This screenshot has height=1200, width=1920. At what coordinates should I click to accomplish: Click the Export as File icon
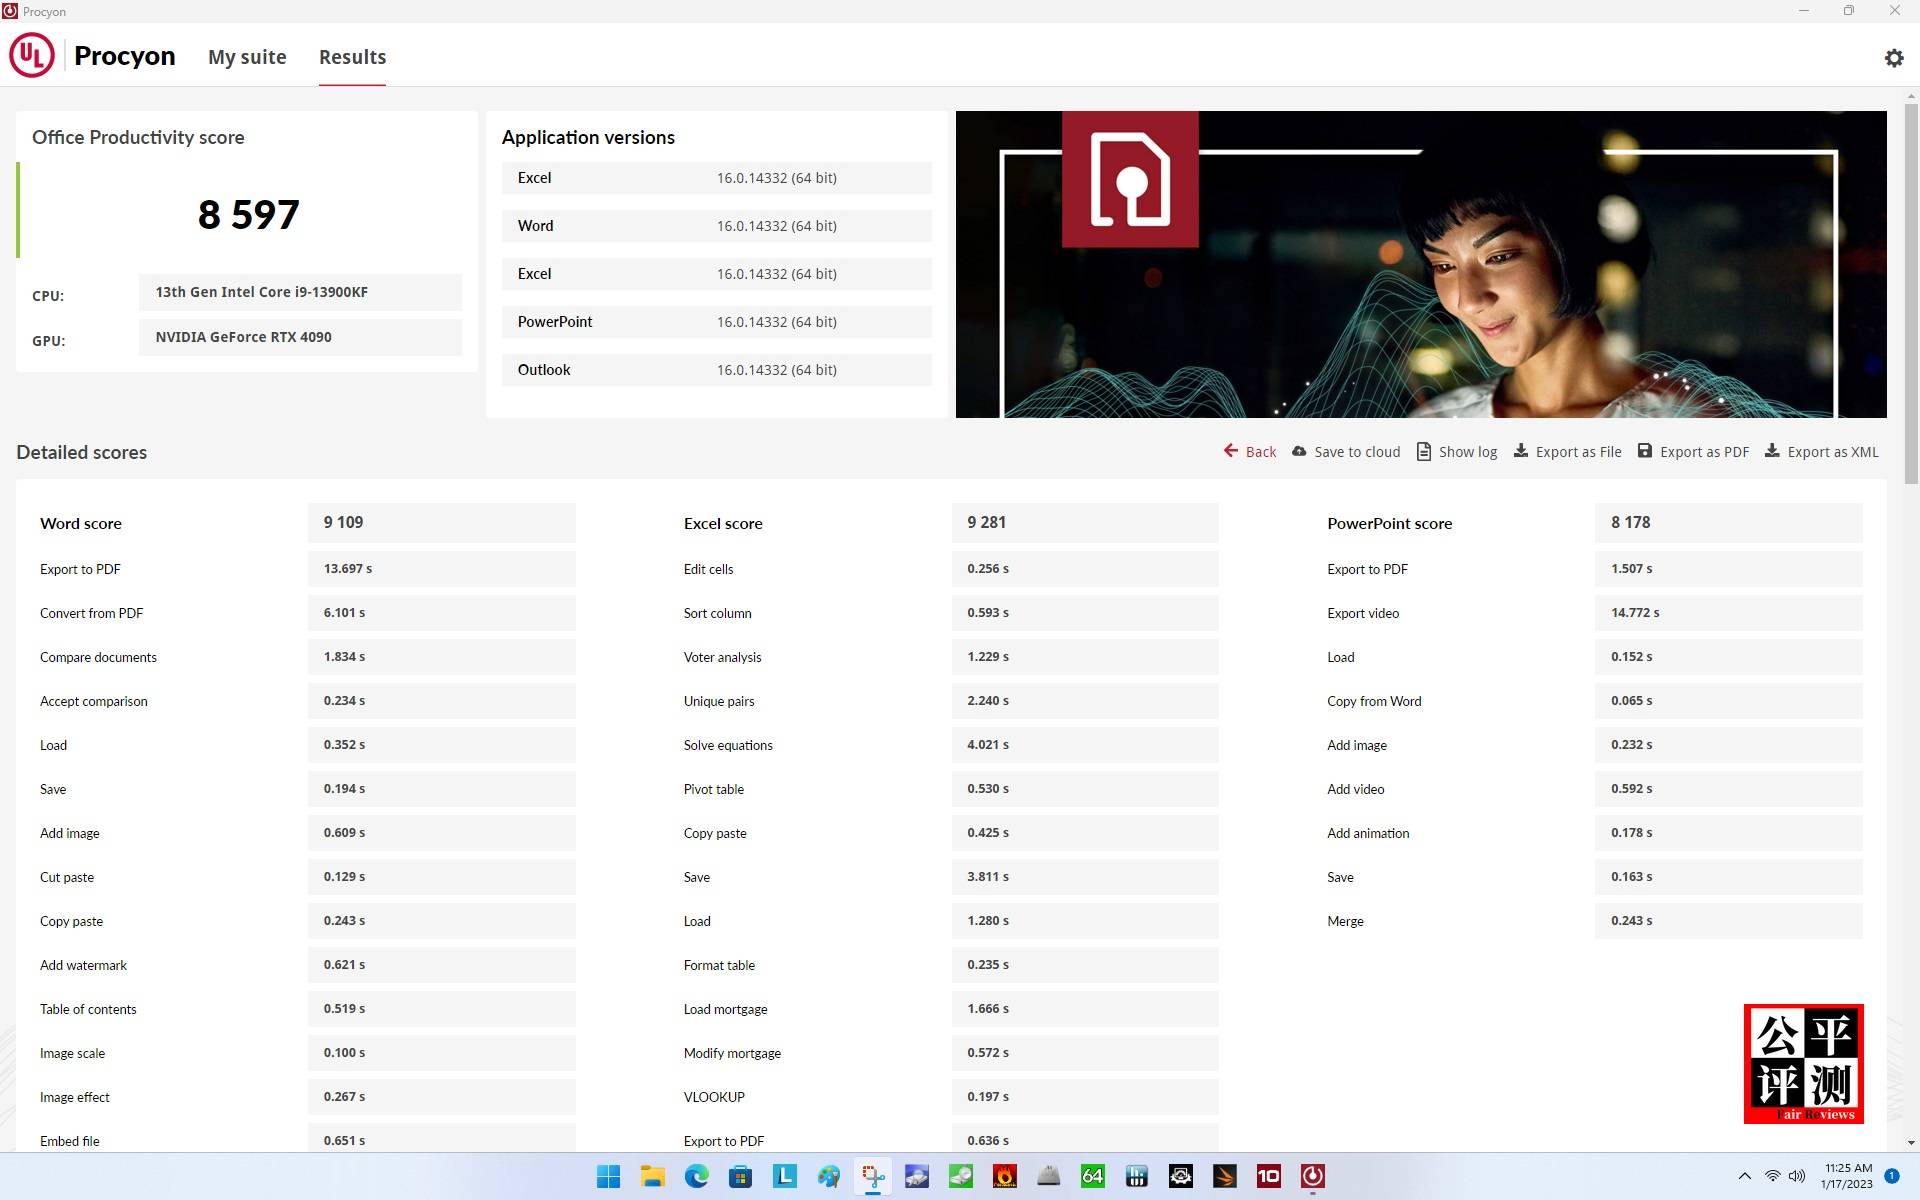(1520, 451)
